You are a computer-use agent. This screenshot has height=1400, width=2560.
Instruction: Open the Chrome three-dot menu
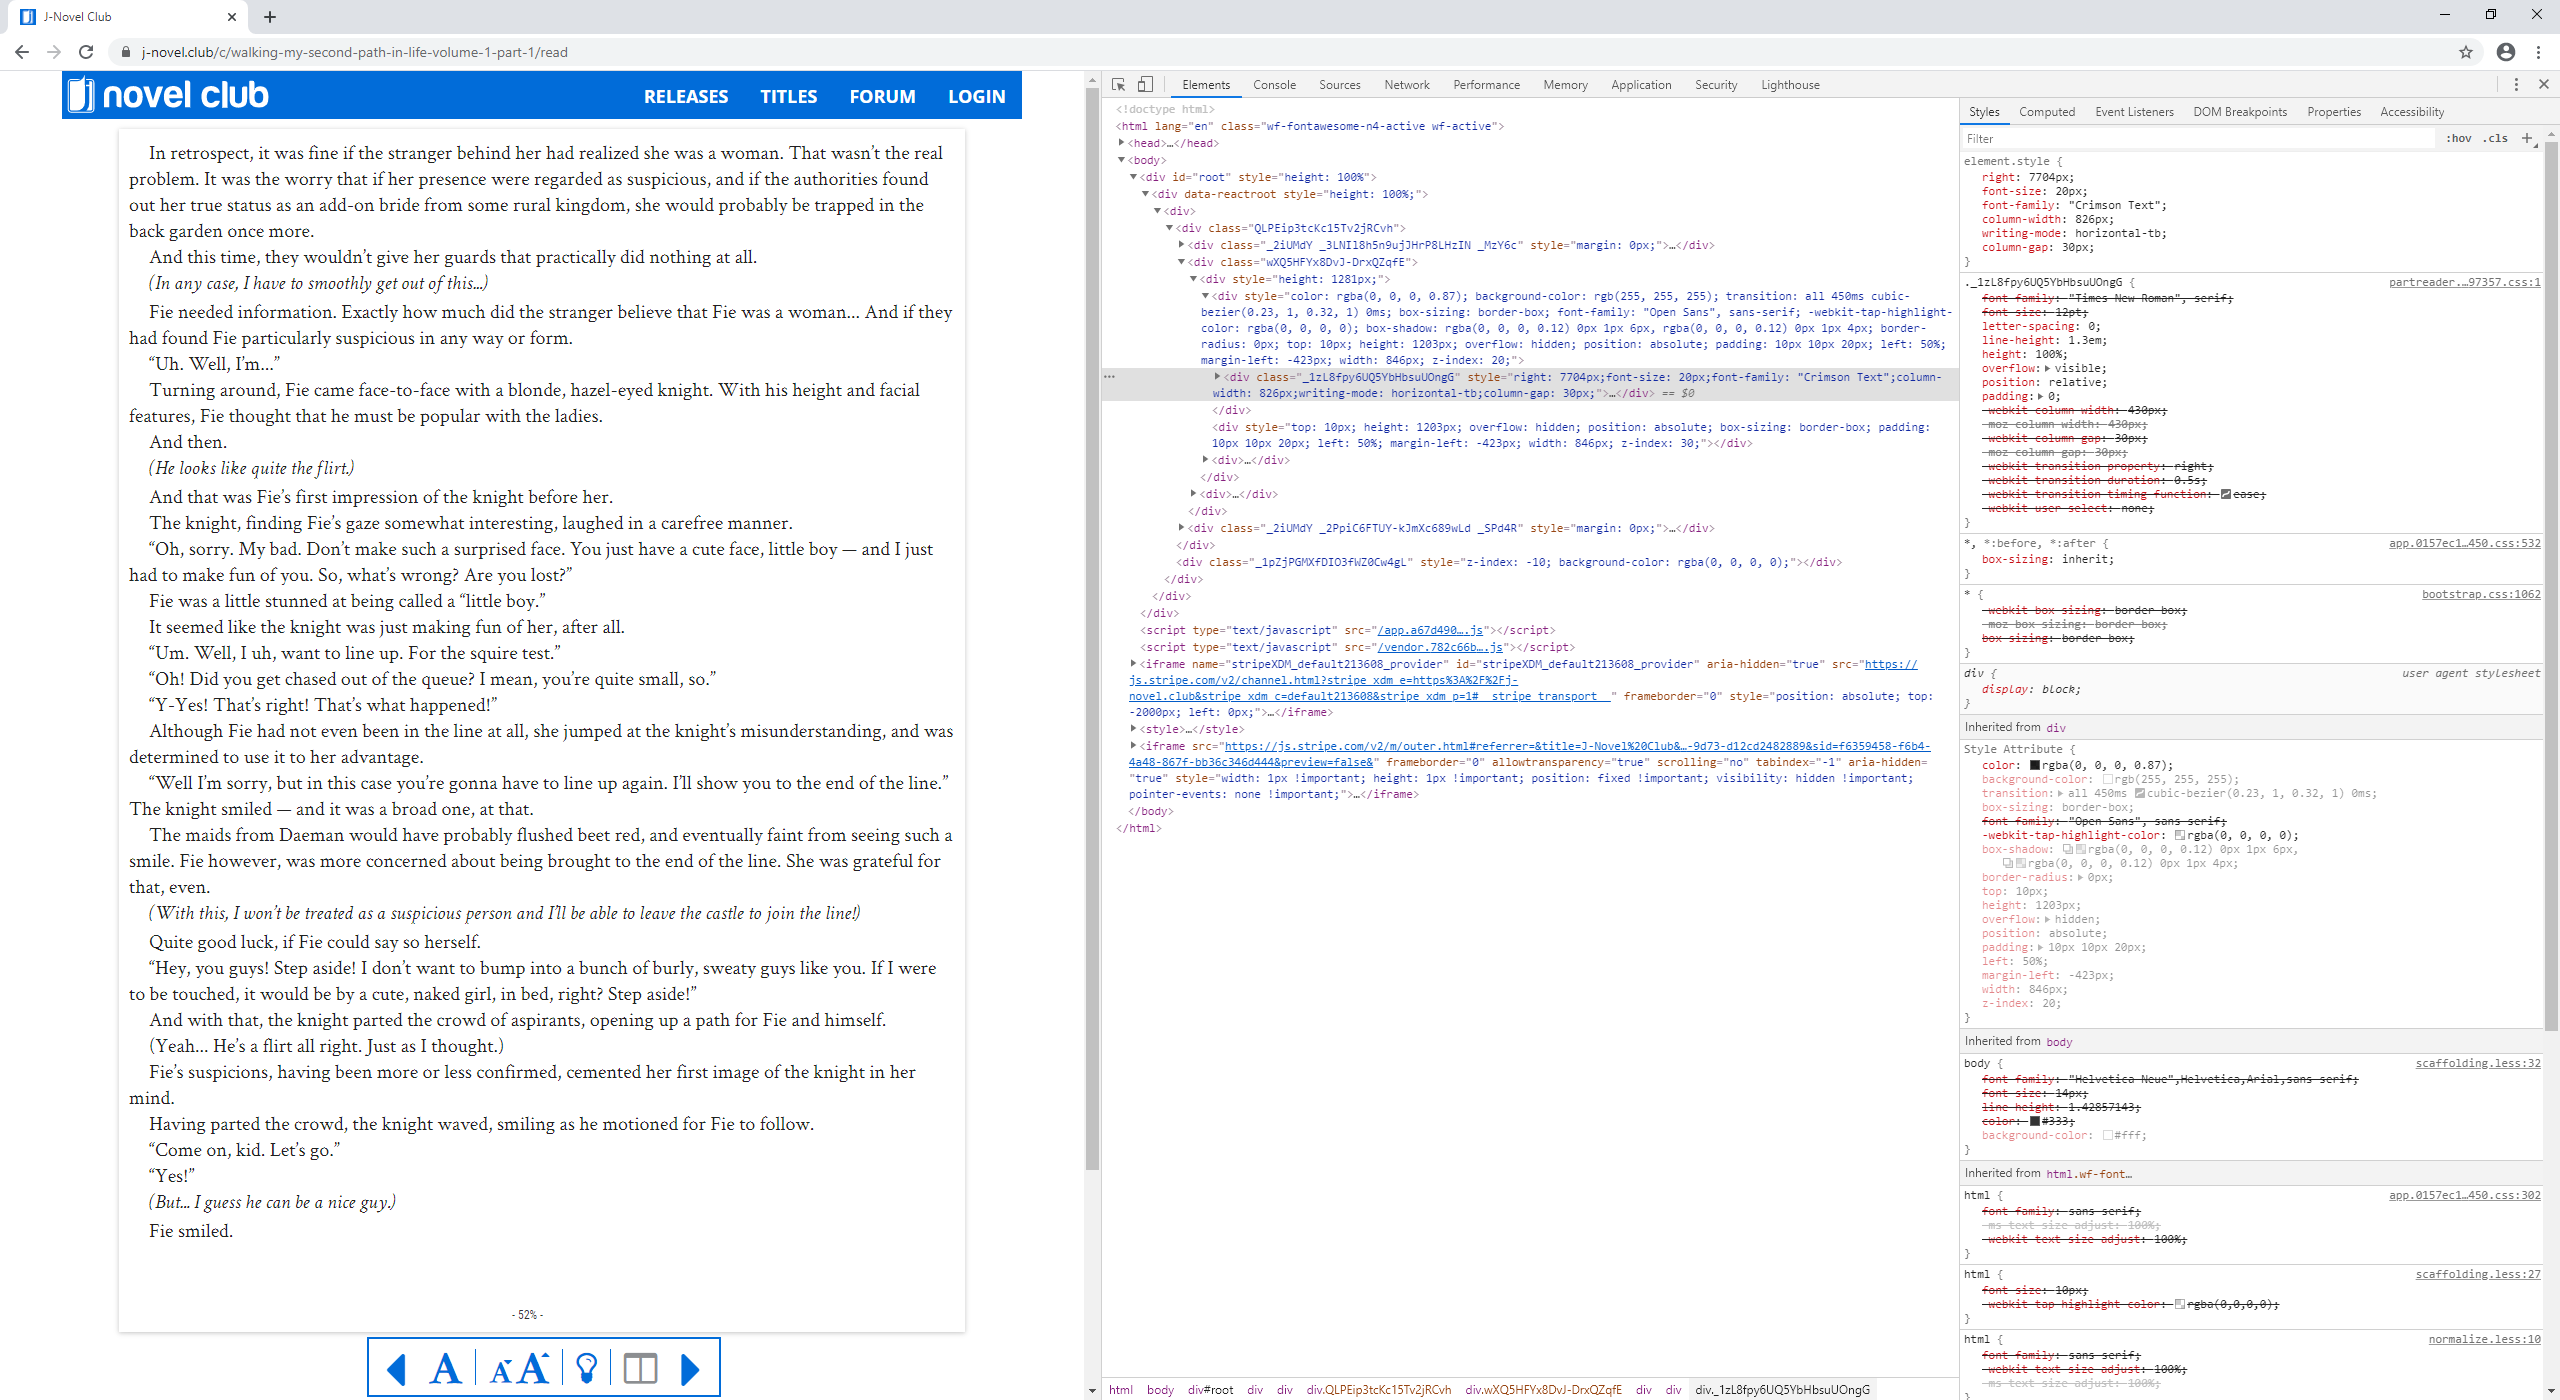[2538, 52]
